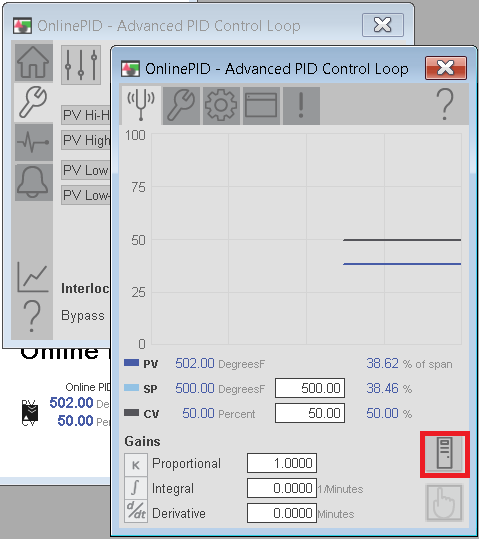
Task: Click the SP setpoint entry field
Action: coord(310,388)
